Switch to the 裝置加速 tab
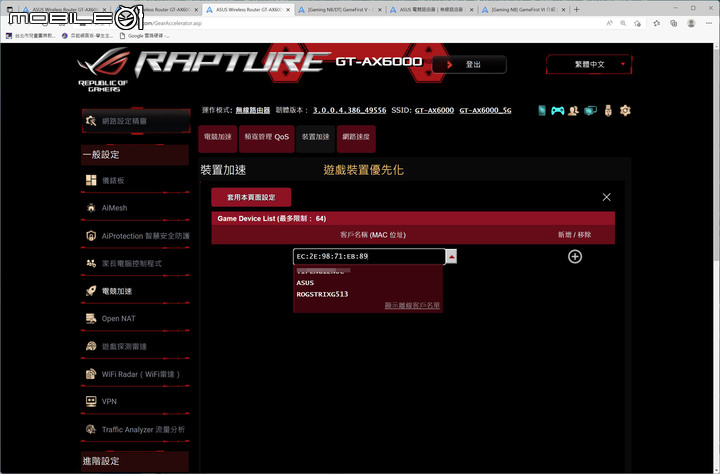Viewport: 720px width, 474px height. [x=315, y=137]
